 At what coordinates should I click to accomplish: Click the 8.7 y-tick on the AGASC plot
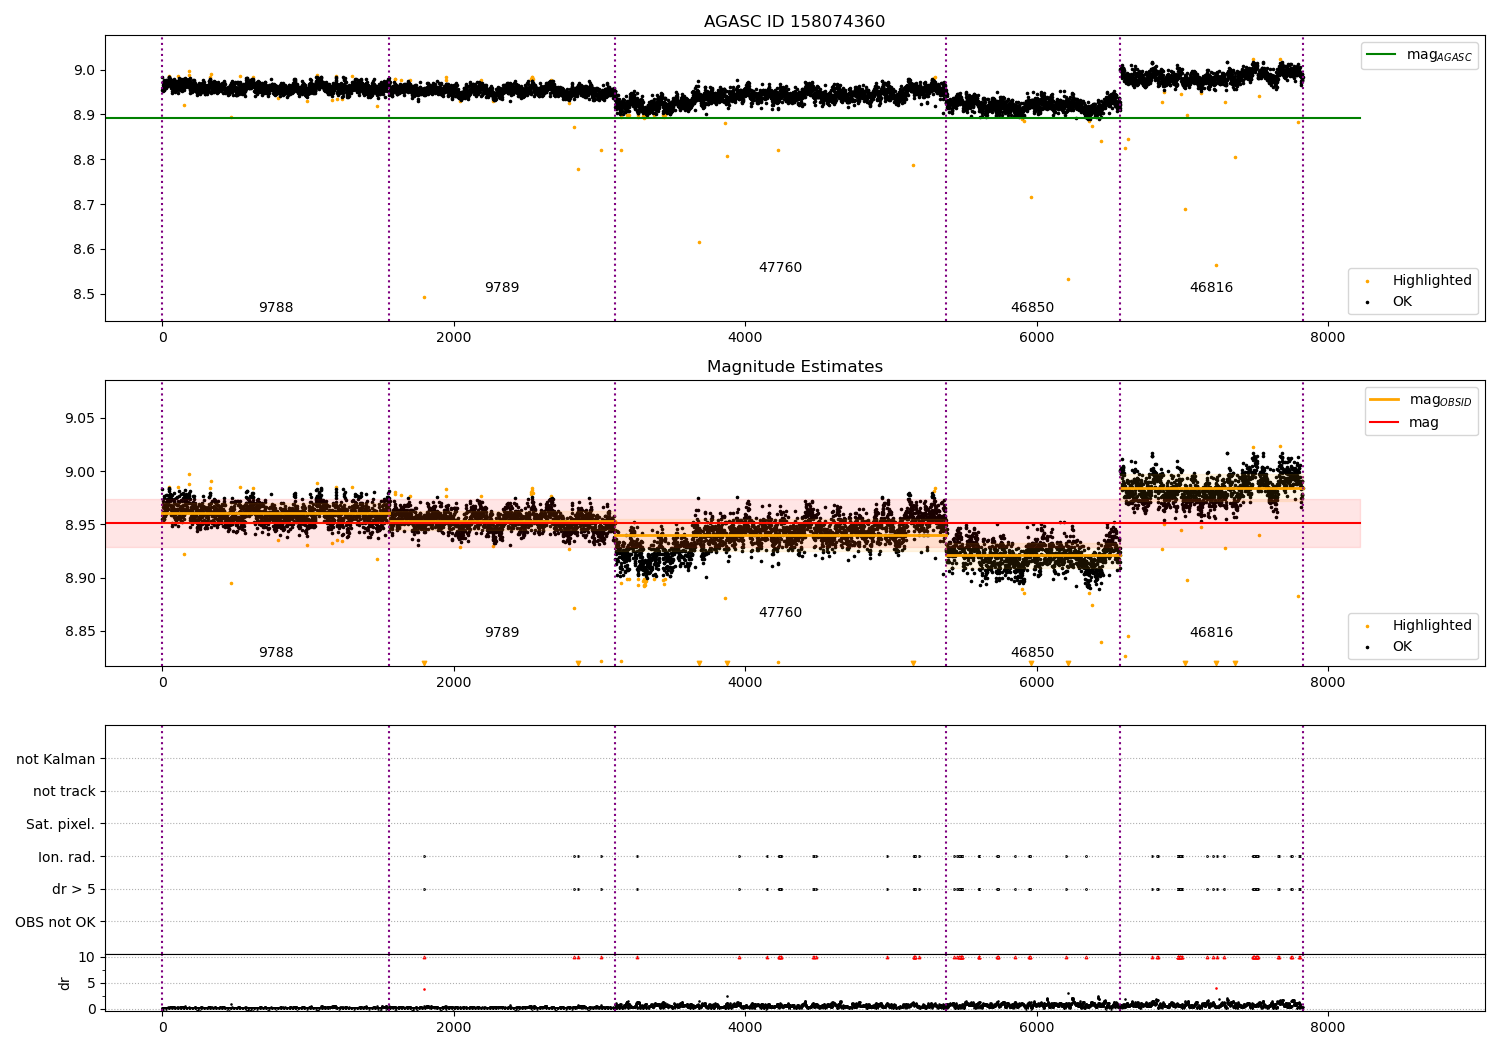(x=84, y=205)
